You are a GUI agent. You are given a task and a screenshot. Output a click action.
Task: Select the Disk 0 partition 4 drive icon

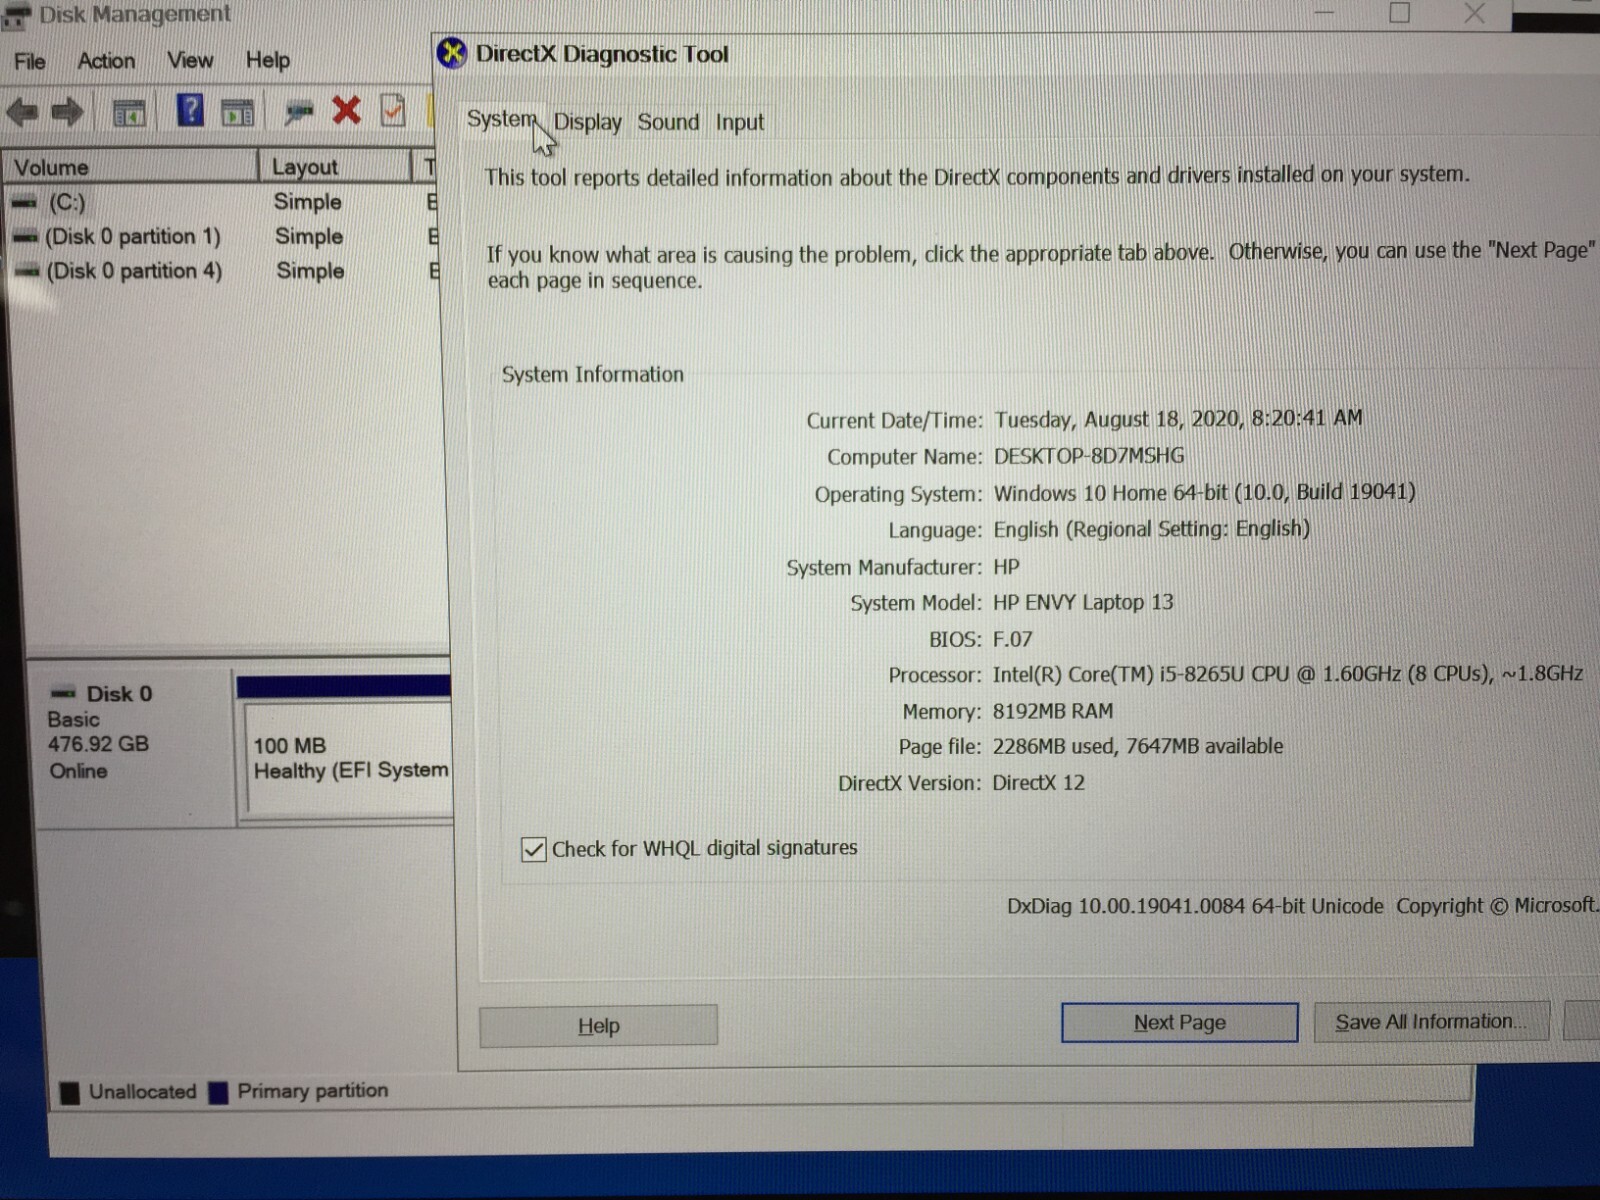pyautogui.click(x=28, y=272)
